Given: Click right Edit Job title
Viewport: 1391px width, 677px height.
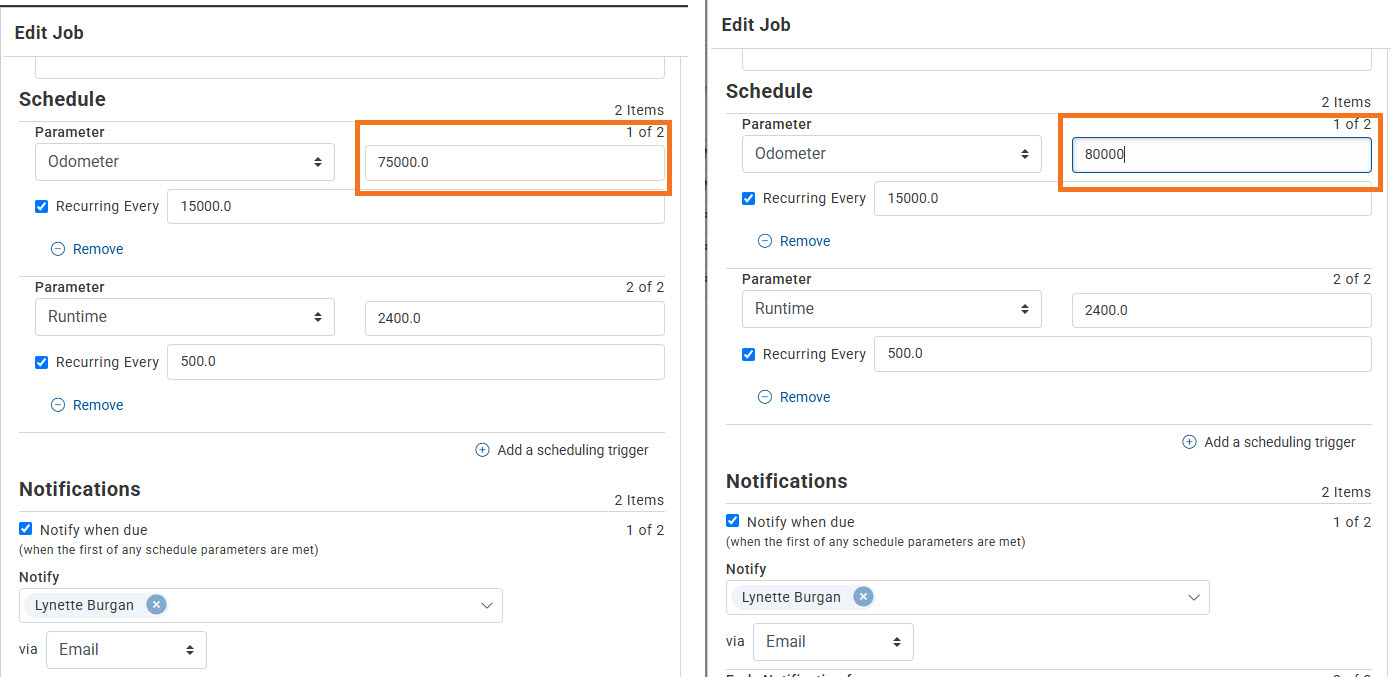Looking at the screenshot, I should click(x=756, y=25).
